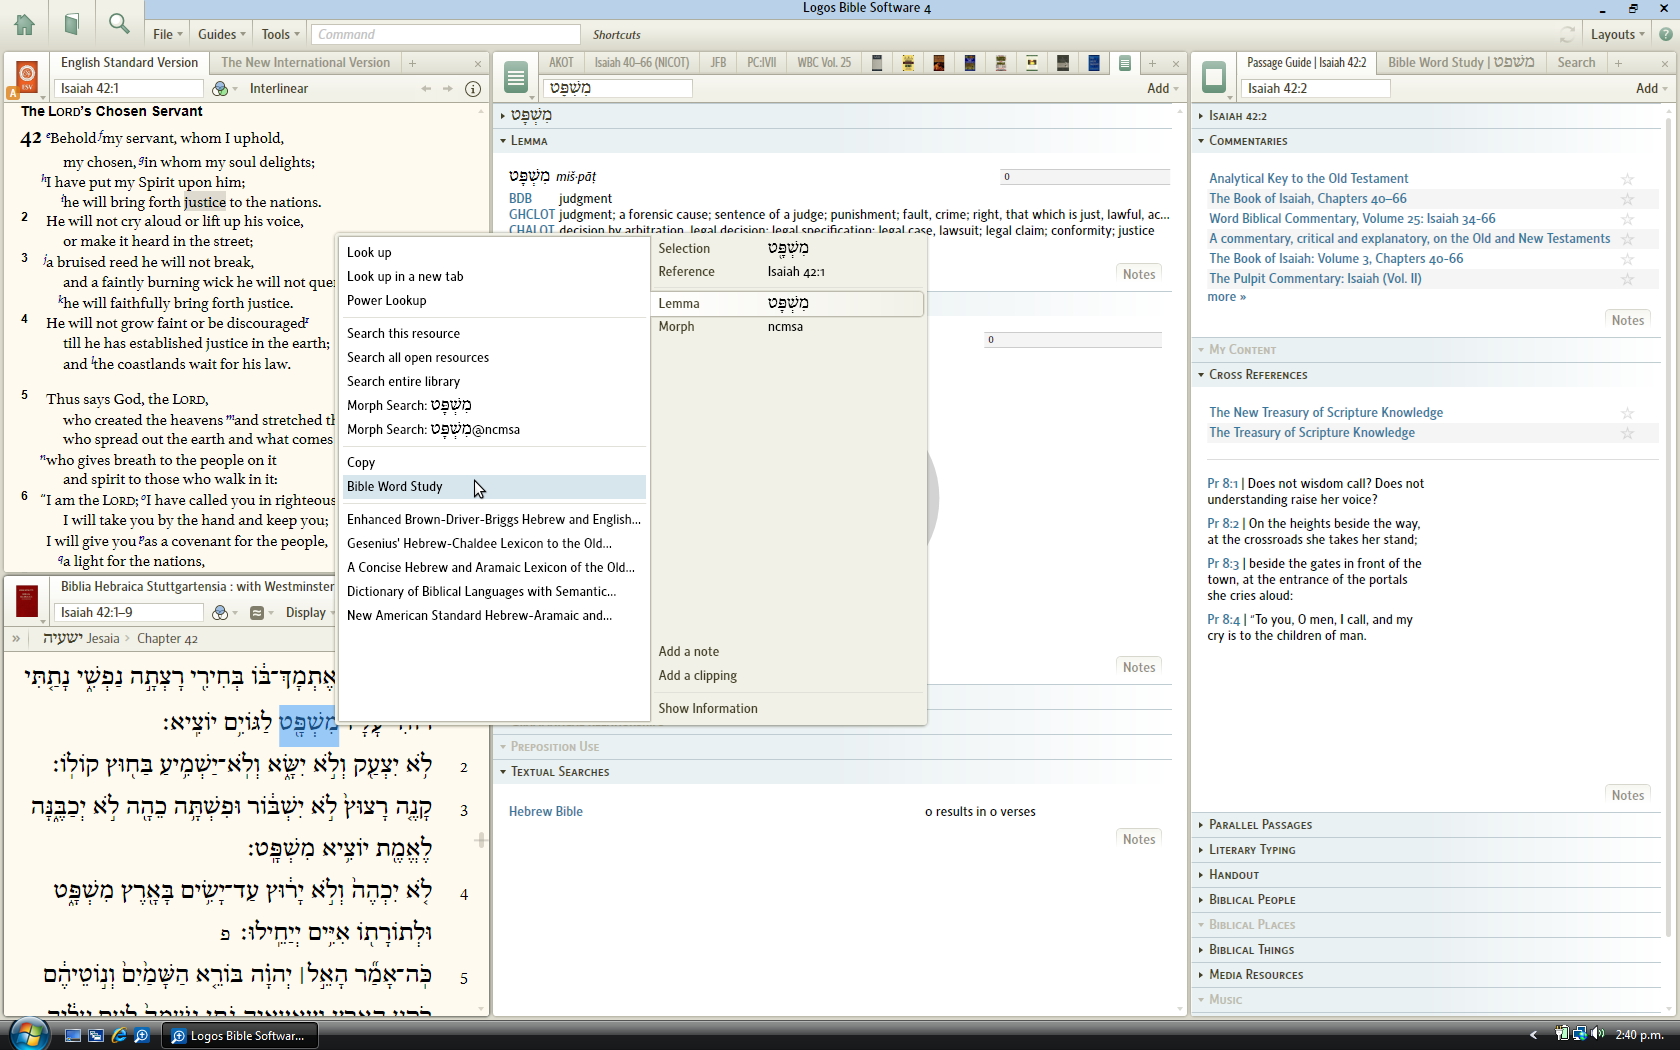Switch to the brown book icon tab

(x=939, y=63)
